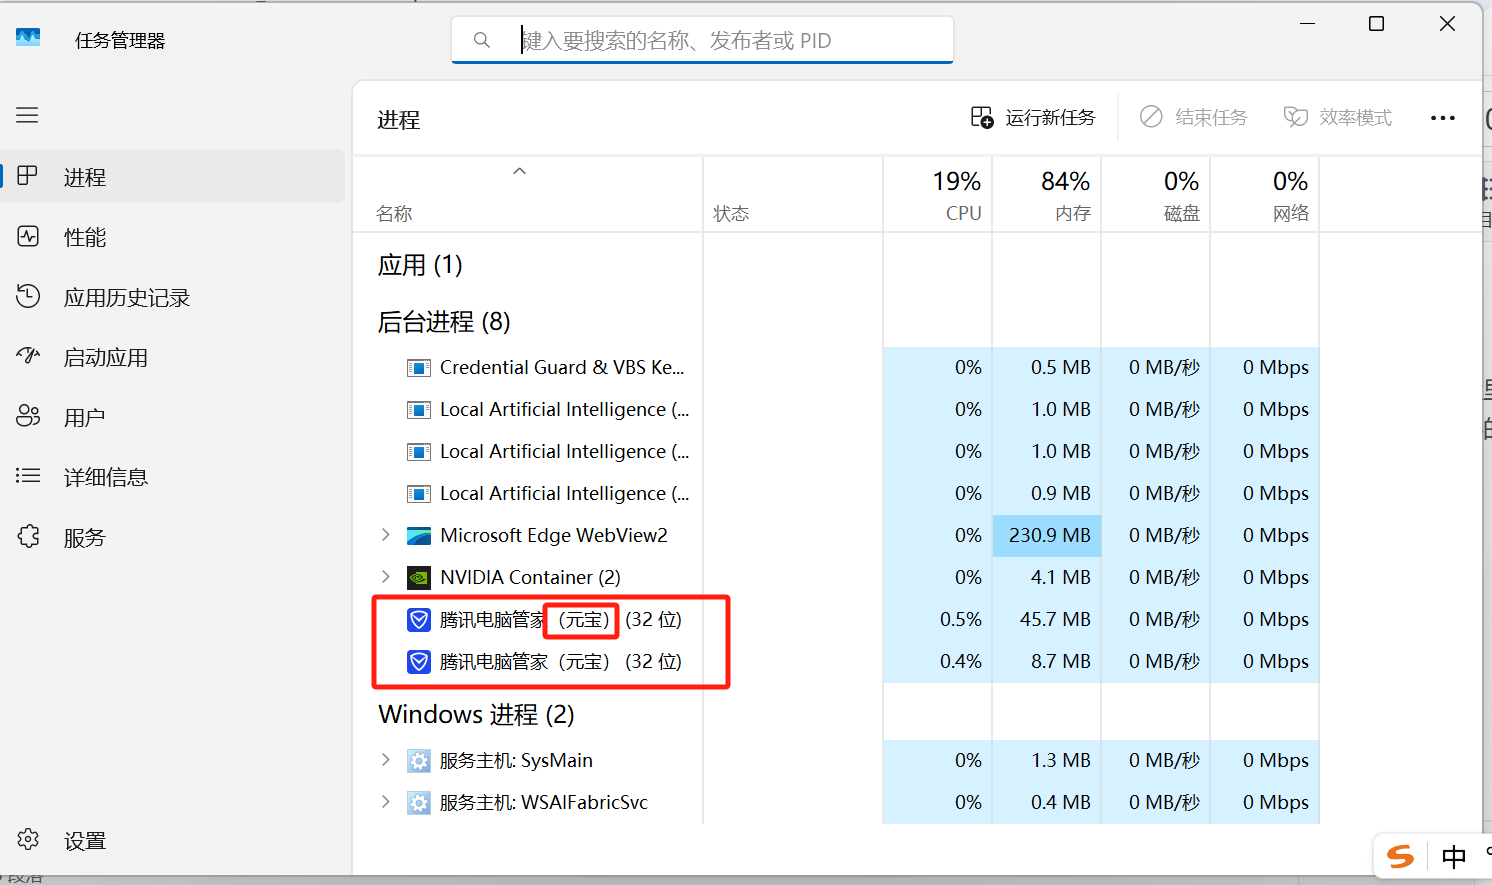Click the 0.4% CPU cell
The height and width of the screenshot is (885, 1492).
pyautogui.click(x=938, y=662)
